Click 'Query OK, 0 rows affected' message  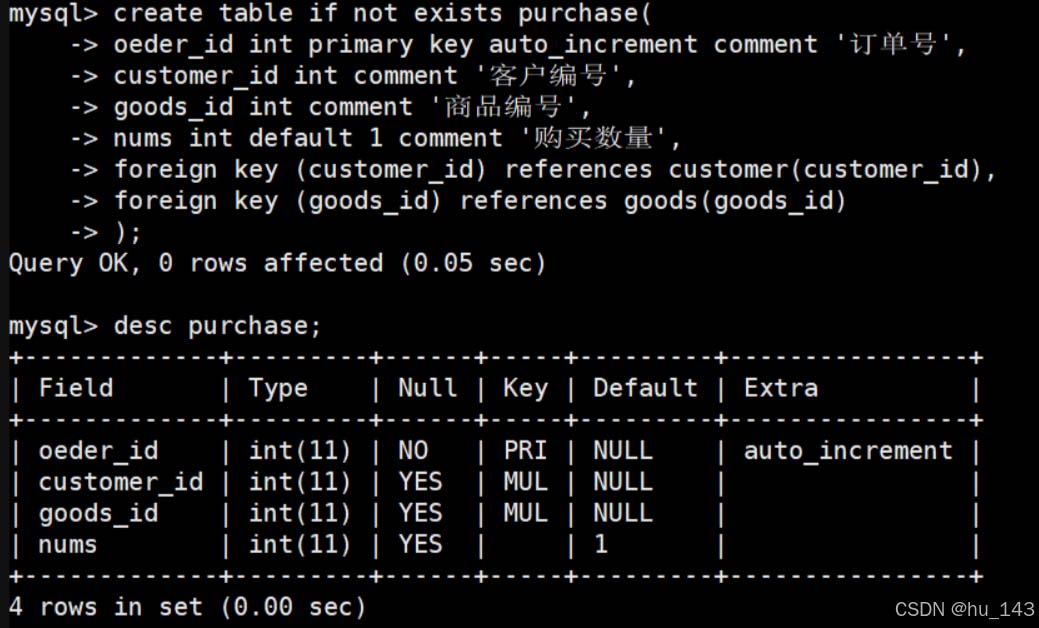[x=277, y=264]
